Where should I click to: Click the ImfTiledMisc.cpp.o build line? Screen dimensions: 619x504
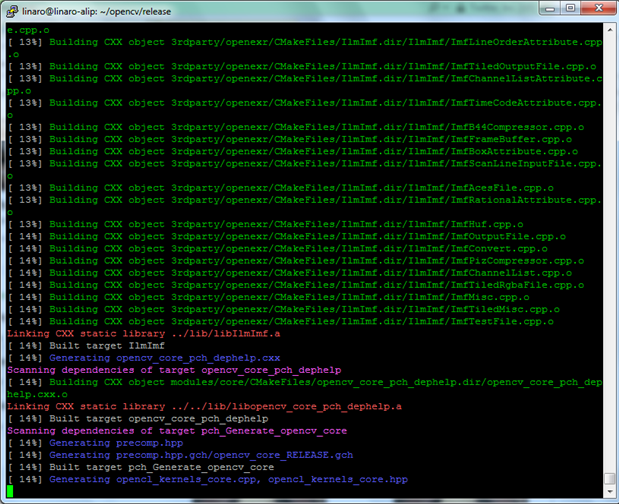coord(283,309)
